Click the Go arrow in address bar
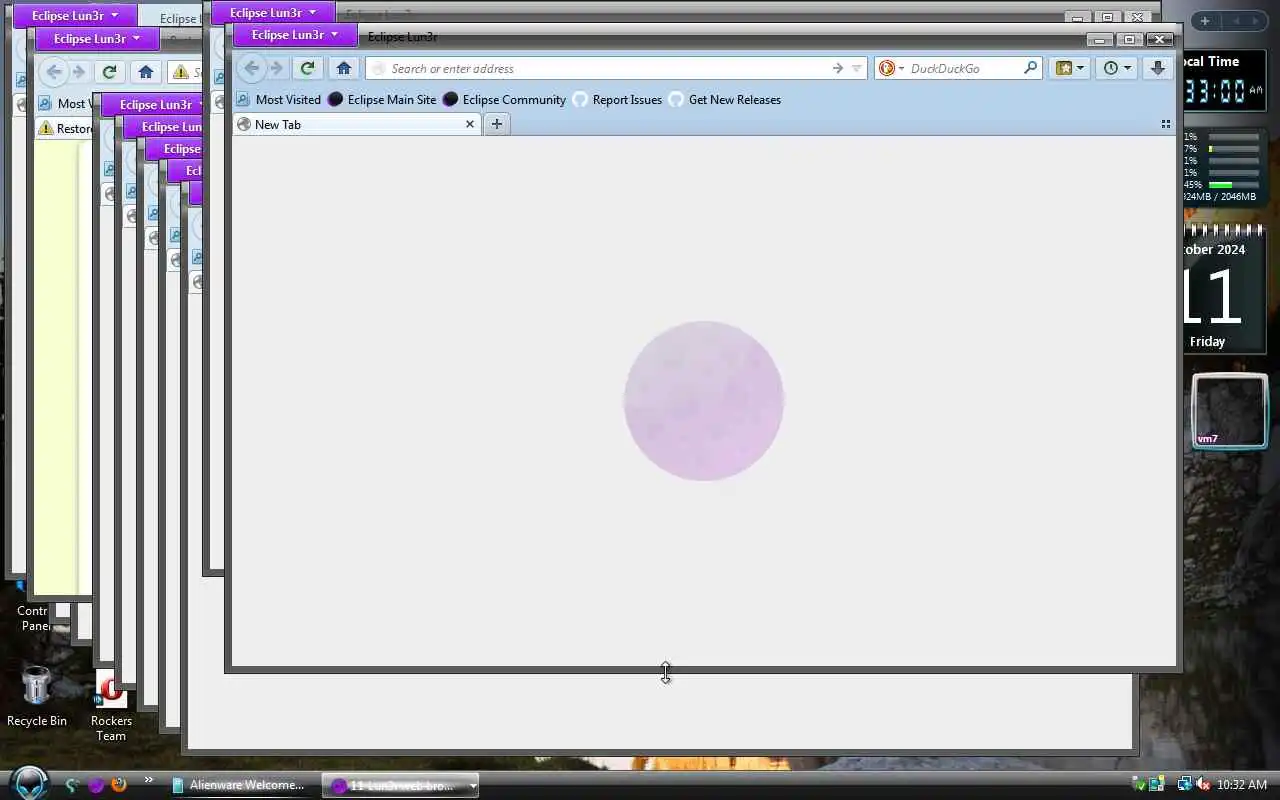Screen dimensions: 1280x800 (x=837, y=68)
